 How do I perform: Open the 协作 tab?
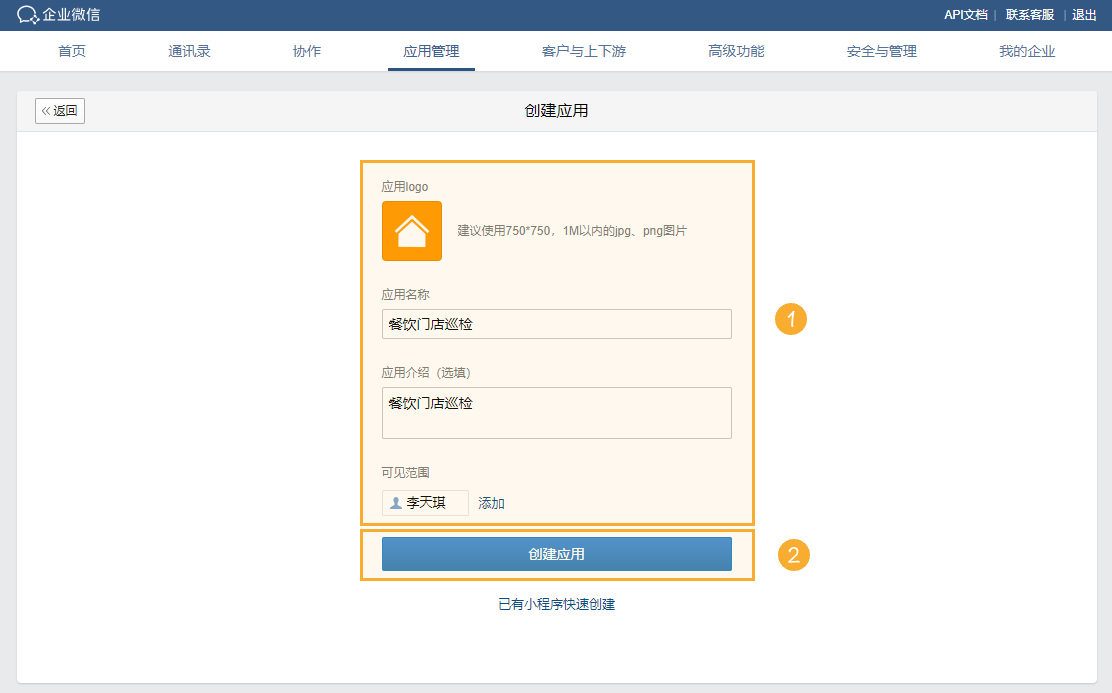pos(307,51)
